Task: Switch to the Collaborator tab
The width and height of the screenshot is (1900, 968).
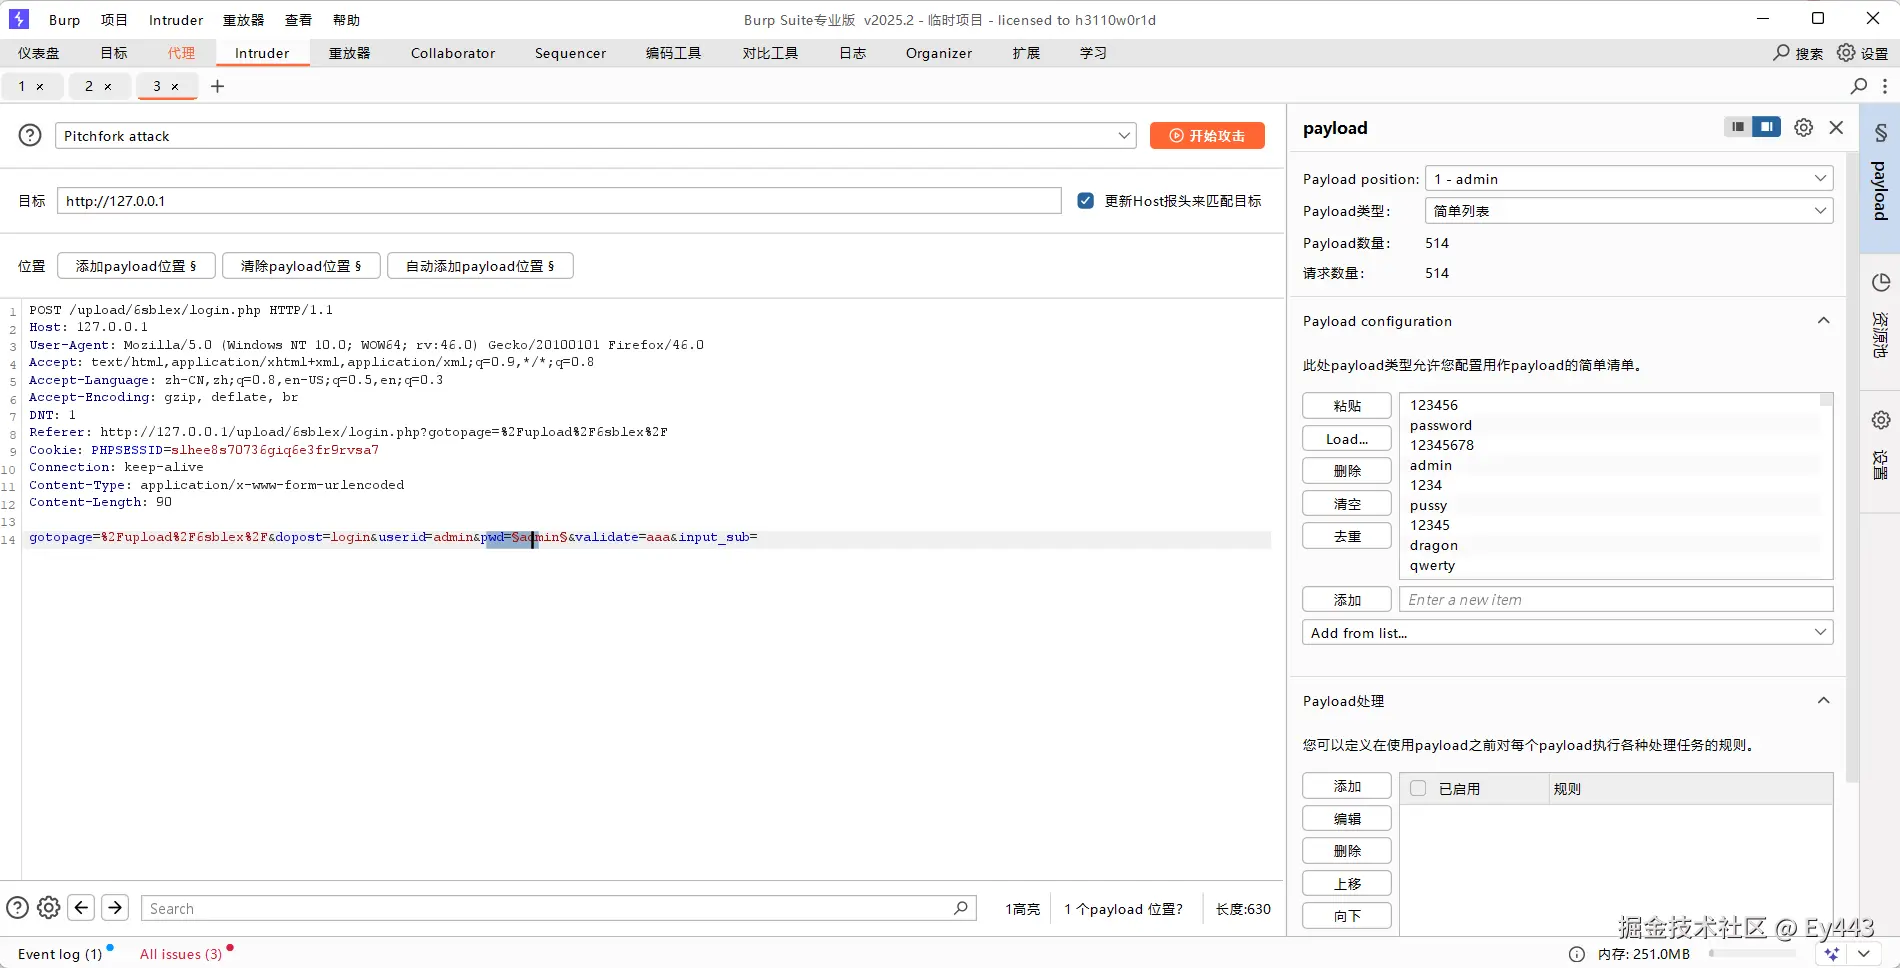Action: click(x=453, y=53)
